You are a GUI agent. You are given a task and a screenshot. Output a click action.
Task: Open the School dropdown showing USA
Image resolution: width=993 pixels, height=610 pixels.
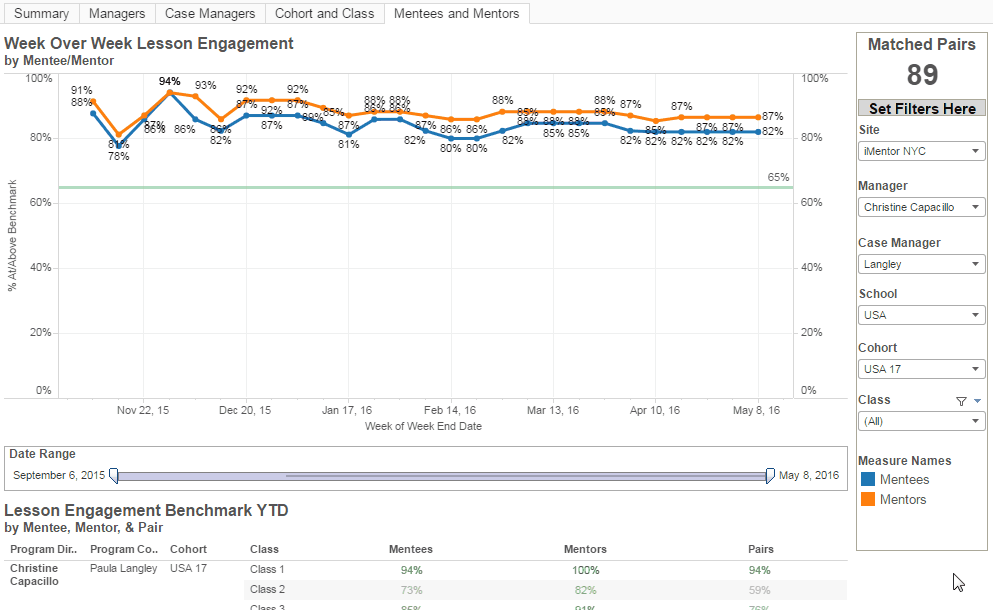coord(921,315)
